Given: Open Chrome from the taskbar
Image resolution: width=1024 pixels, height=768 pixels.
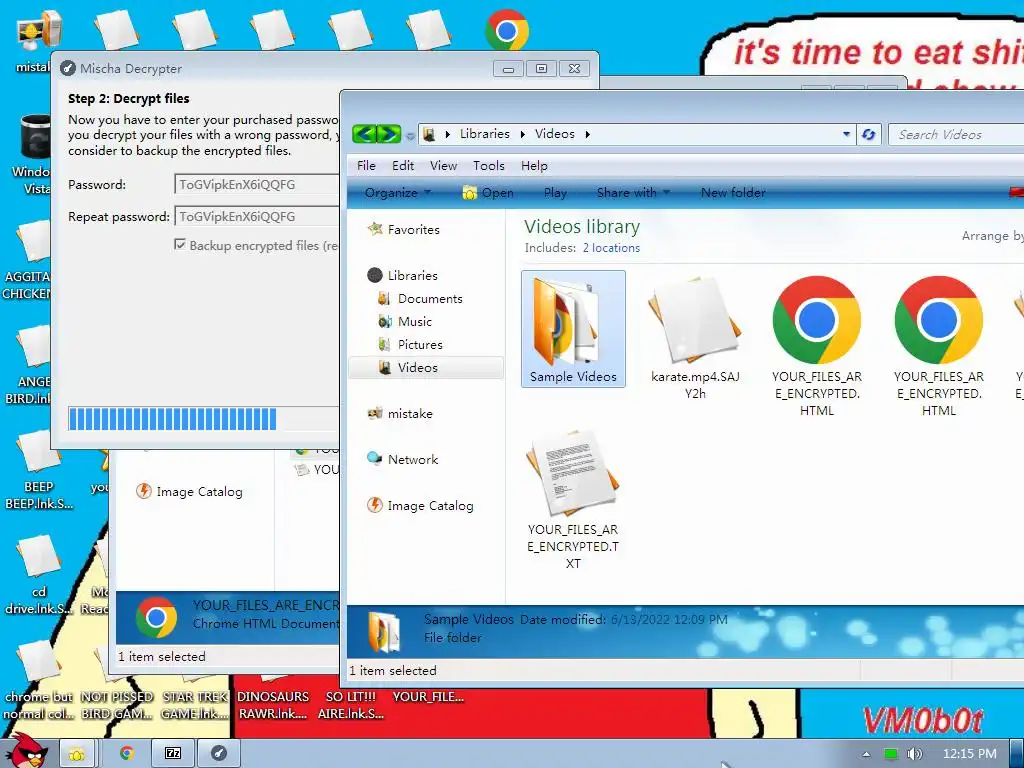Looking at the screenshot, I should pos(127,754).
